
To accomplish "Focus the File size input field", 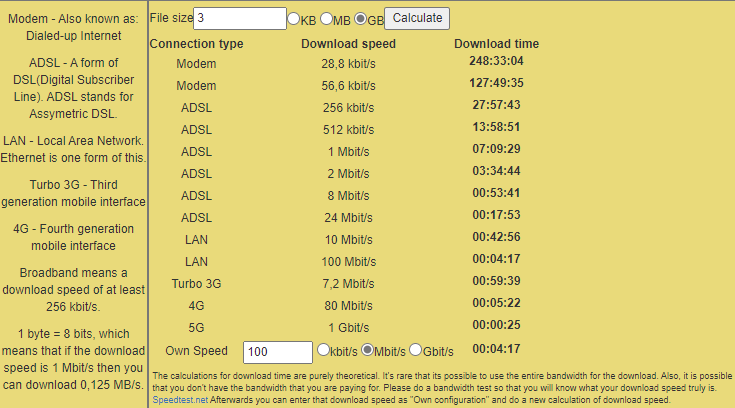I will [240, 18].
